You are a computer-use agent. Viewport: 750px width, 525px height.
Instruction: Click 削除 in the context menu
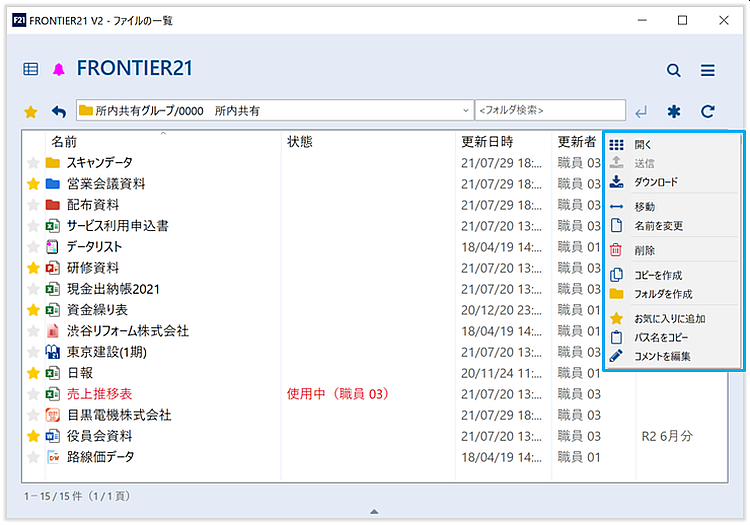[x=645, y=251]
